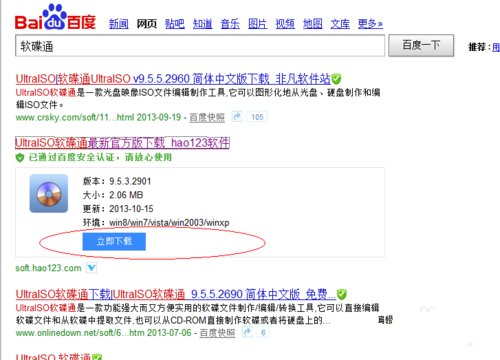Click green verified badge after 非凡软件站 title

pos(336,79)
